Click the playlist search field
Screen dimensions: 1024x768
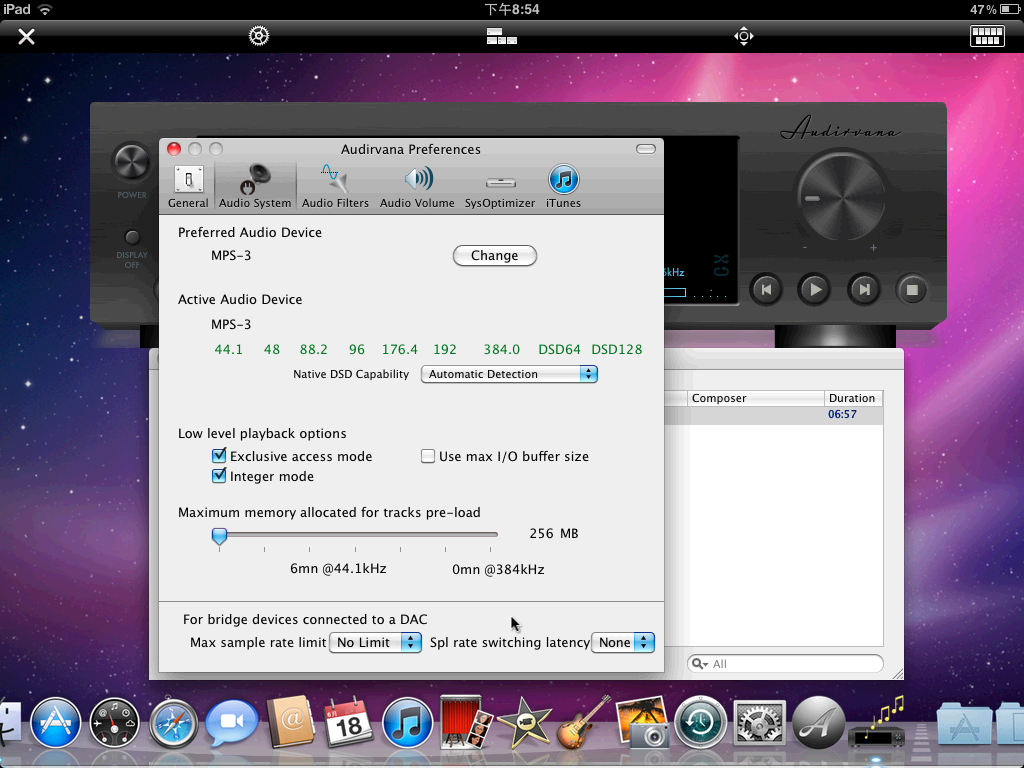[x=785, y=664]
